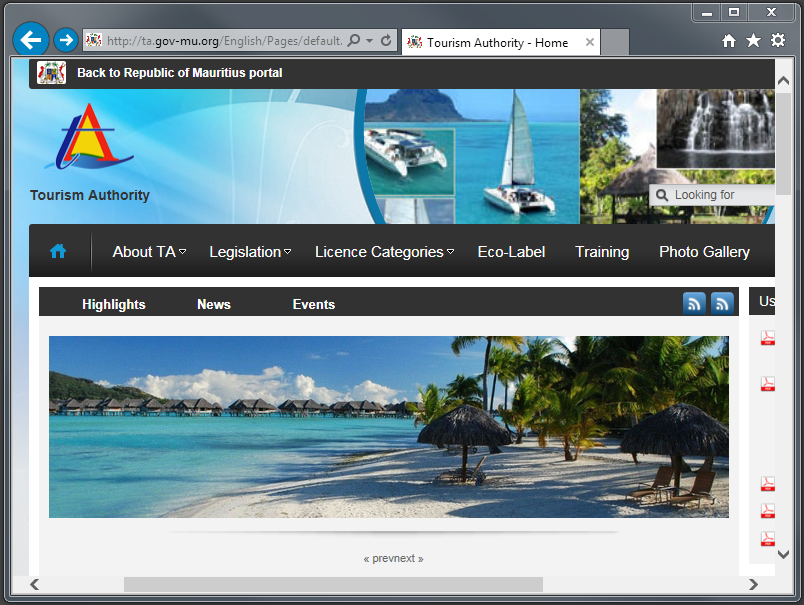This screenshot has height=605, width=804.
Task: Open the Eco-Label menu item
Action: pyautogui.click(x=511, y=252)
